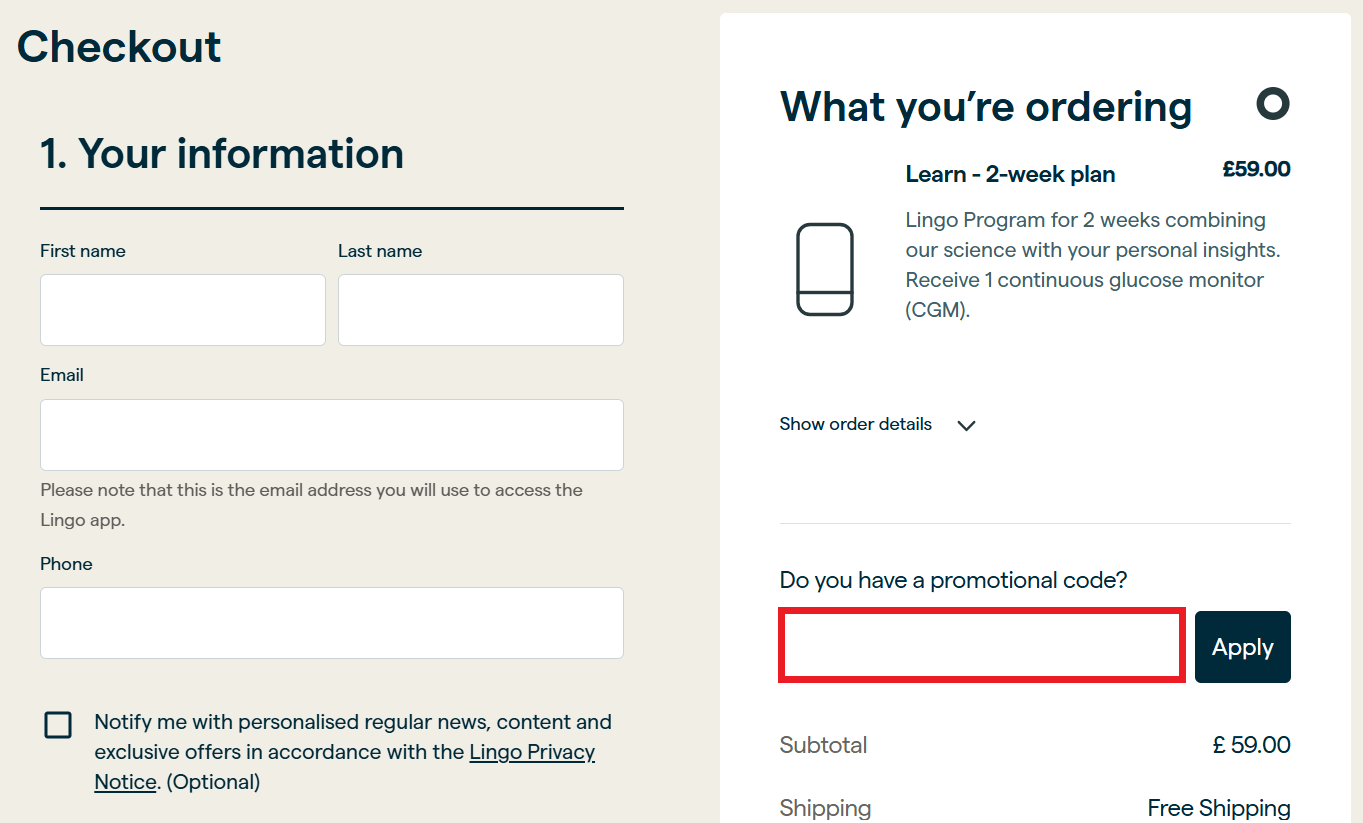Click the Your information section heading
This screenshot has height=823, width=1363.
222,153
